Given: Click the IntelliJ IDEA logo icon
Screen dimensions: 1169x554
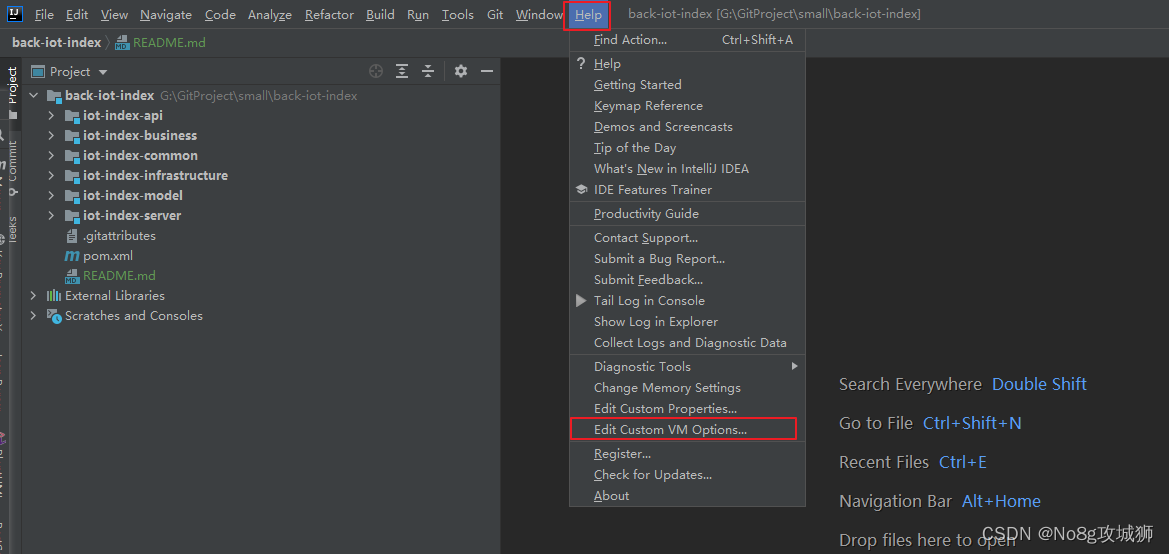Looking at the screenshot, I should pyautogui.click(x=15, y=14).
